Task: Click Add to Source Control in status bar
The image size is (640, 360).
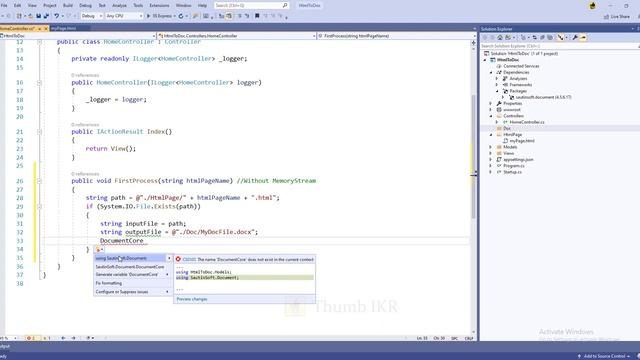Action: click(x=604, y=356)
